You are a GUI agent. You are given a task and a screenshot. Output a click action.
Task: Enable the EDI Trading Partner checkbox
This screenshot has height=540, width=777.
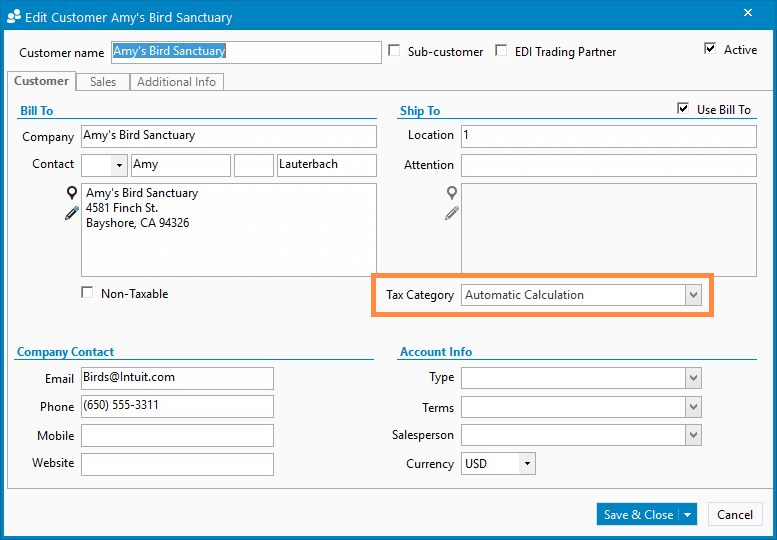coord(502,51)
